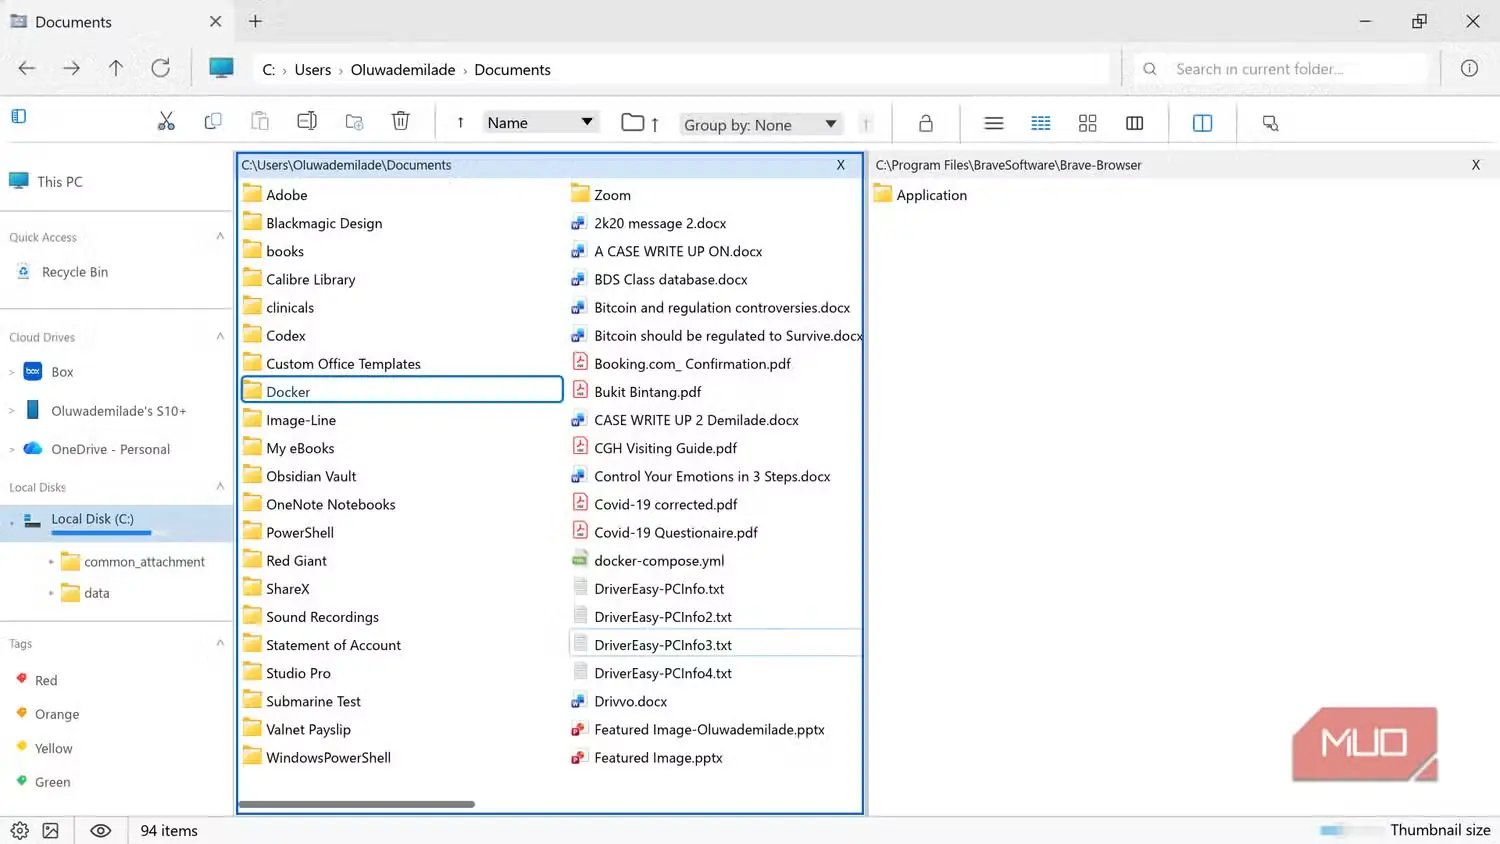
Task: Refresh the current folder
Action: [161, 69]
